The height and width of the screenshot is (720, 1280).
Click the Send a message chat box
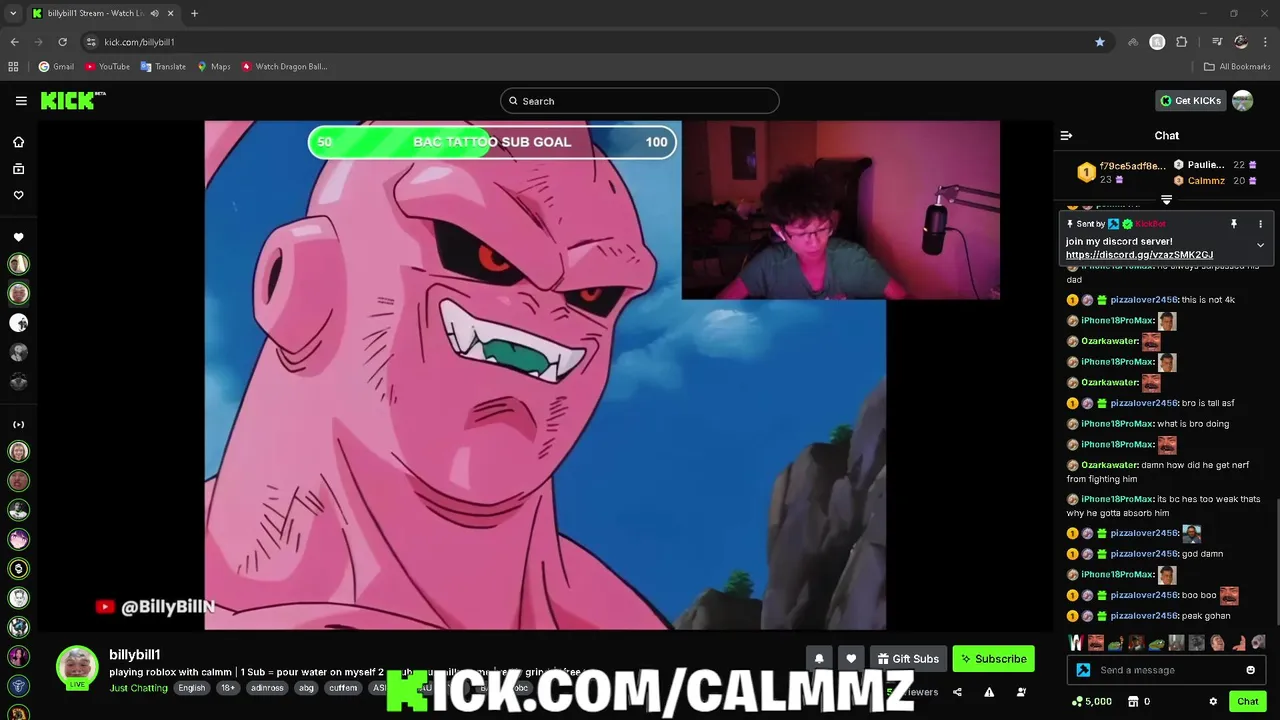pos(1166,670)
